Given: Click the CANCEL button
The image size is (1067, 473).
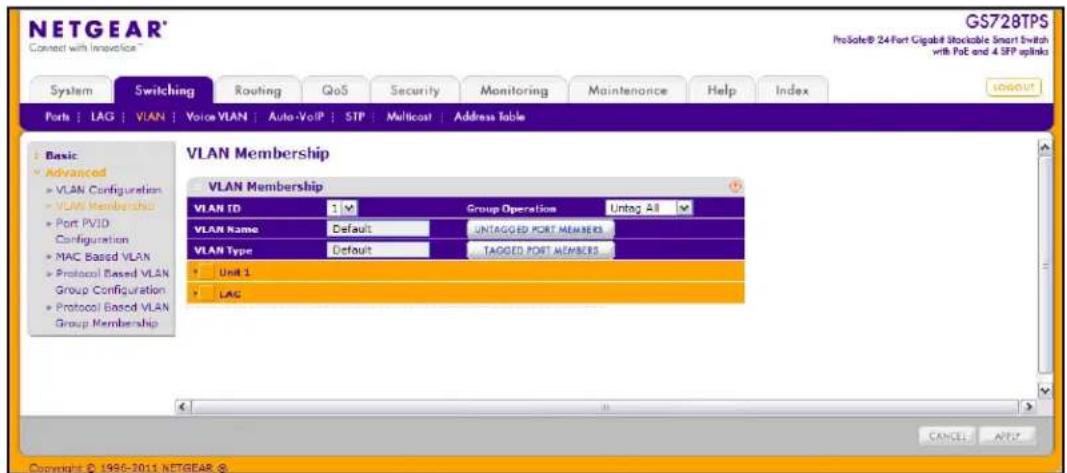Looking at the screenshot, I should (x=947, y=434).
